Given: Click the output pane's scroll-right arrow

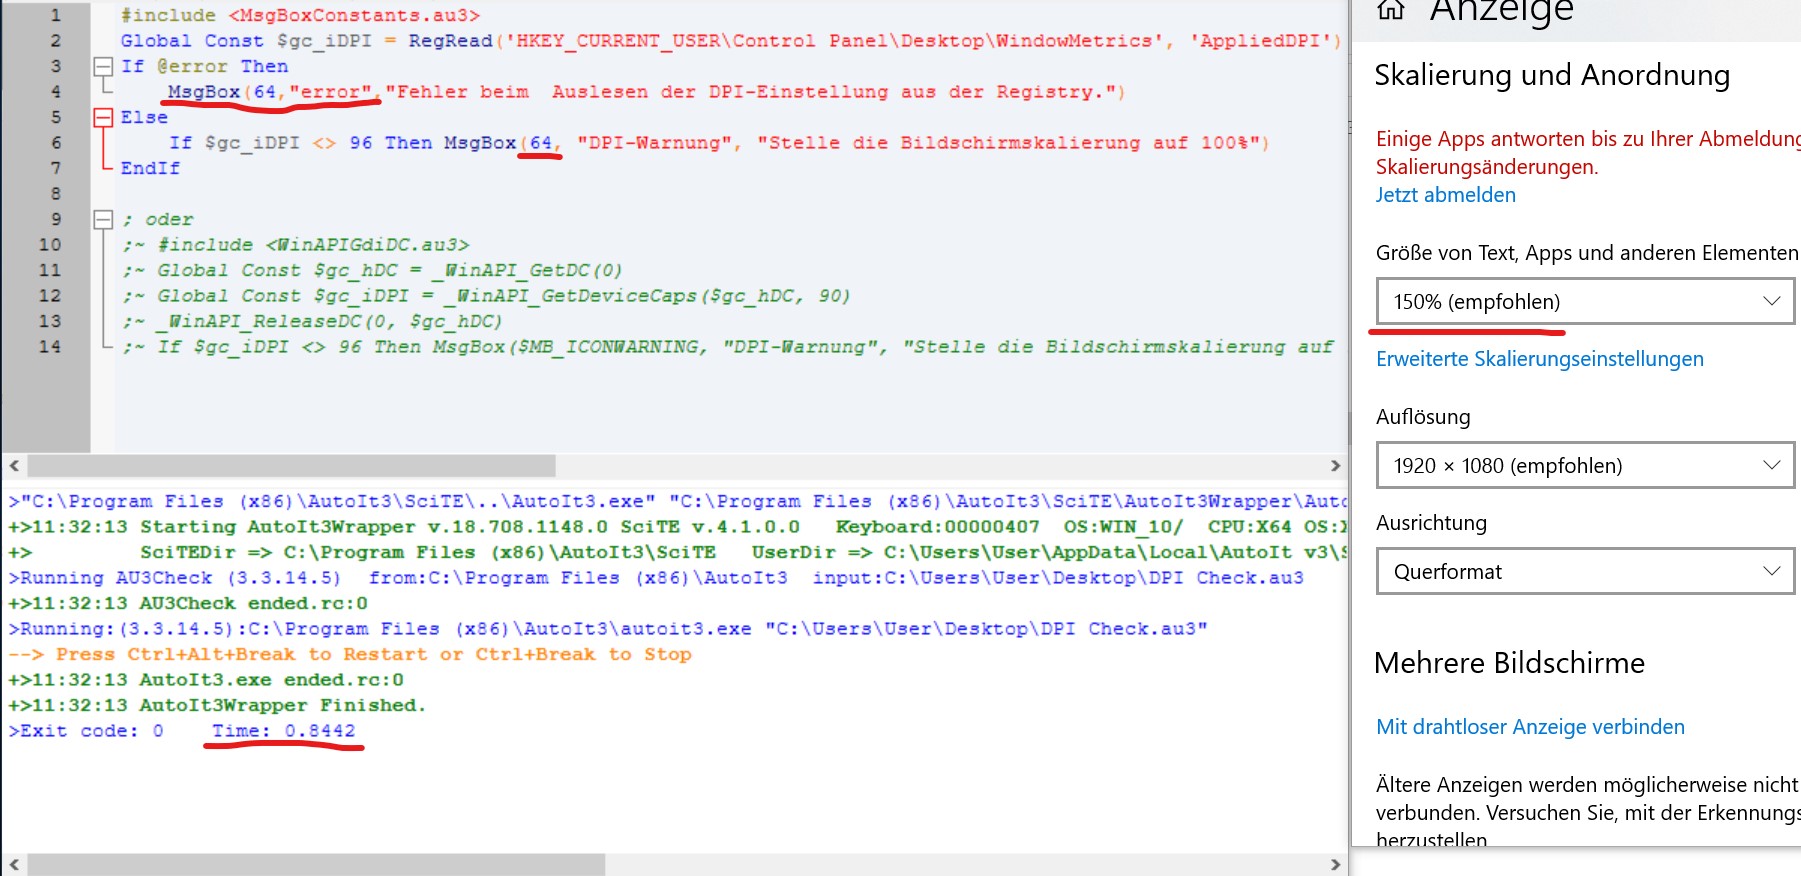Looking at the screenshot, I should pyautogui.click(x=1335, y=865).
